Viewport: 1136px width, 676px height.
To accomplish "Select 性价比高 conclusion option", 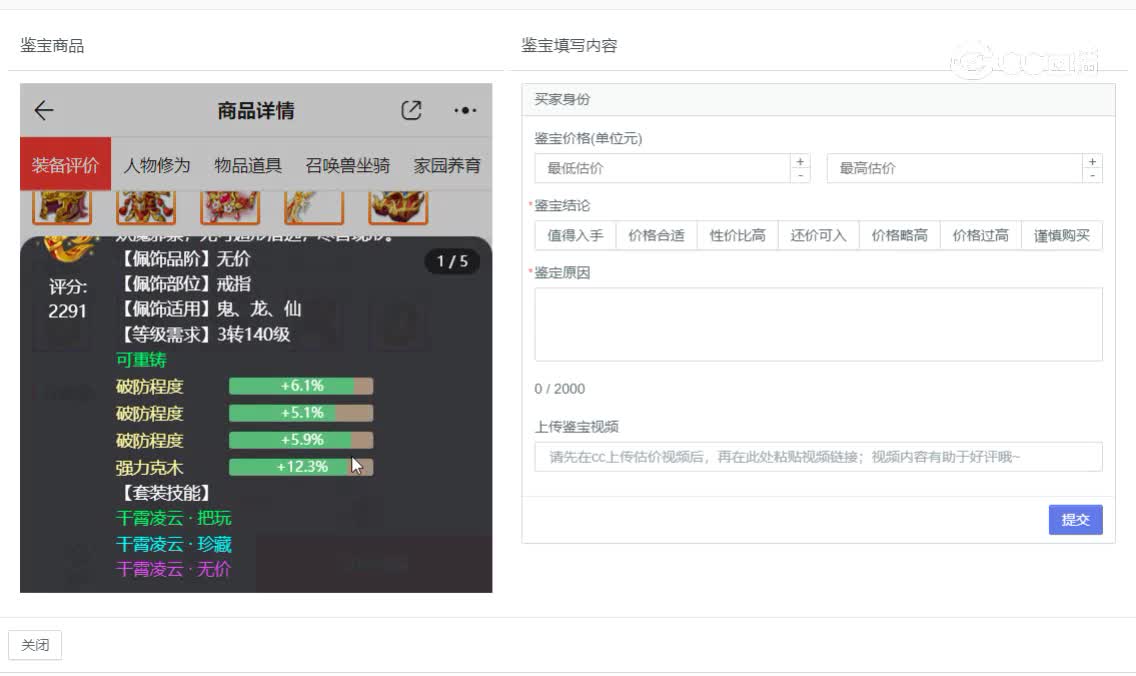I will tap(738, 235).
